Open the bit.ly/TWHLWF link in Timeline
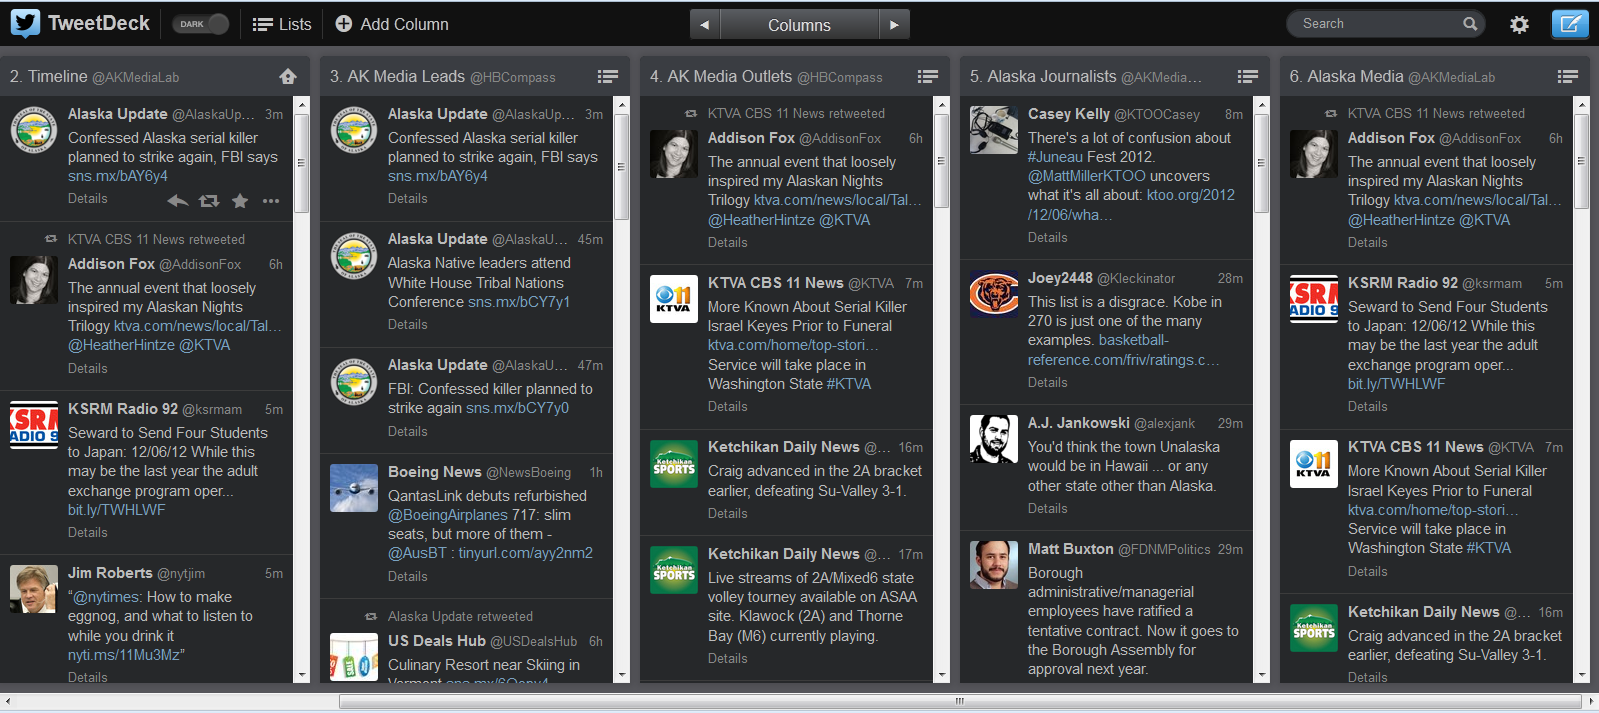The height and width of the screenshot is (713, 1599). click(117, 510)
